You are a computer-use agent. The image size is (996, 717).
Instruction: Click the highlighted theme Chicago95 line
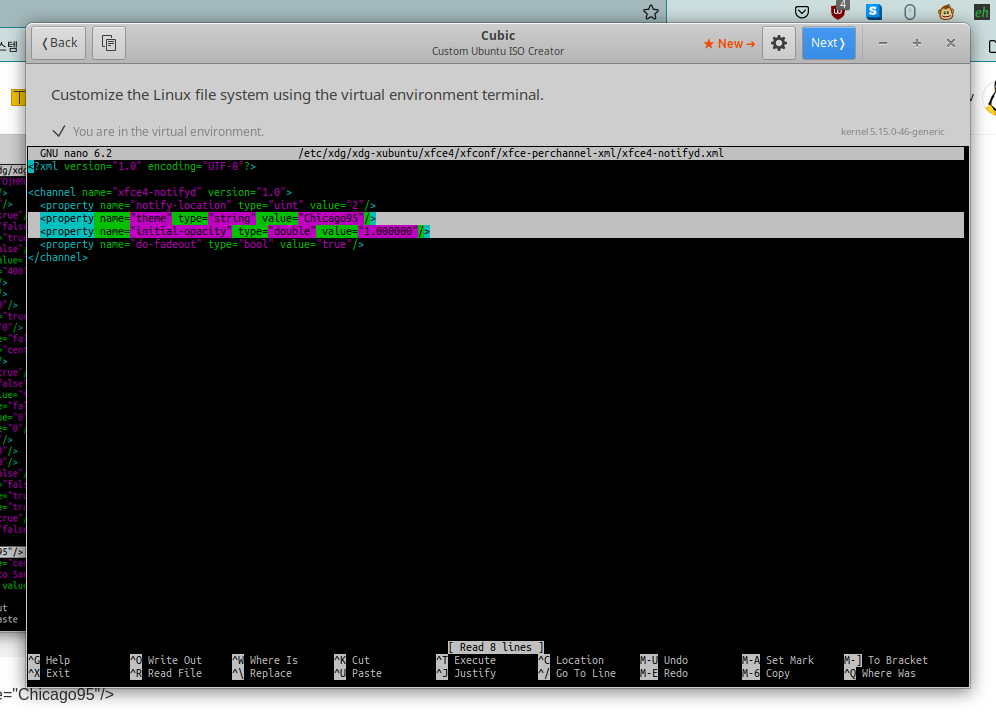(208, 218)
